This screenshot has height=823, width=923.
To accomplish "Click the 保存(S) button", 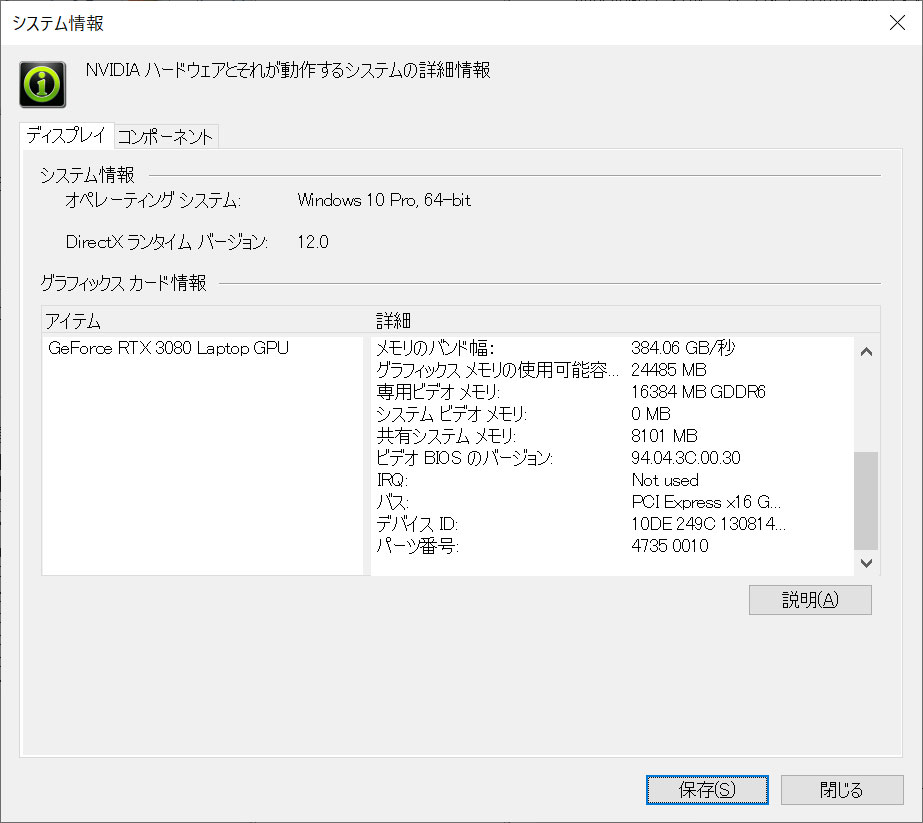I will click(x=707, y=789).
